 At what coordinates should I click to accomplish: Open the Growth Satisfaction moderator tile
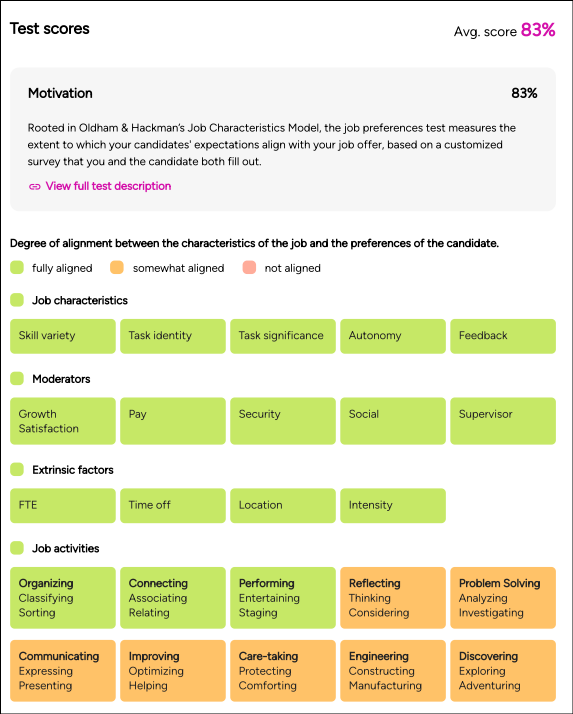pos(63,421)
